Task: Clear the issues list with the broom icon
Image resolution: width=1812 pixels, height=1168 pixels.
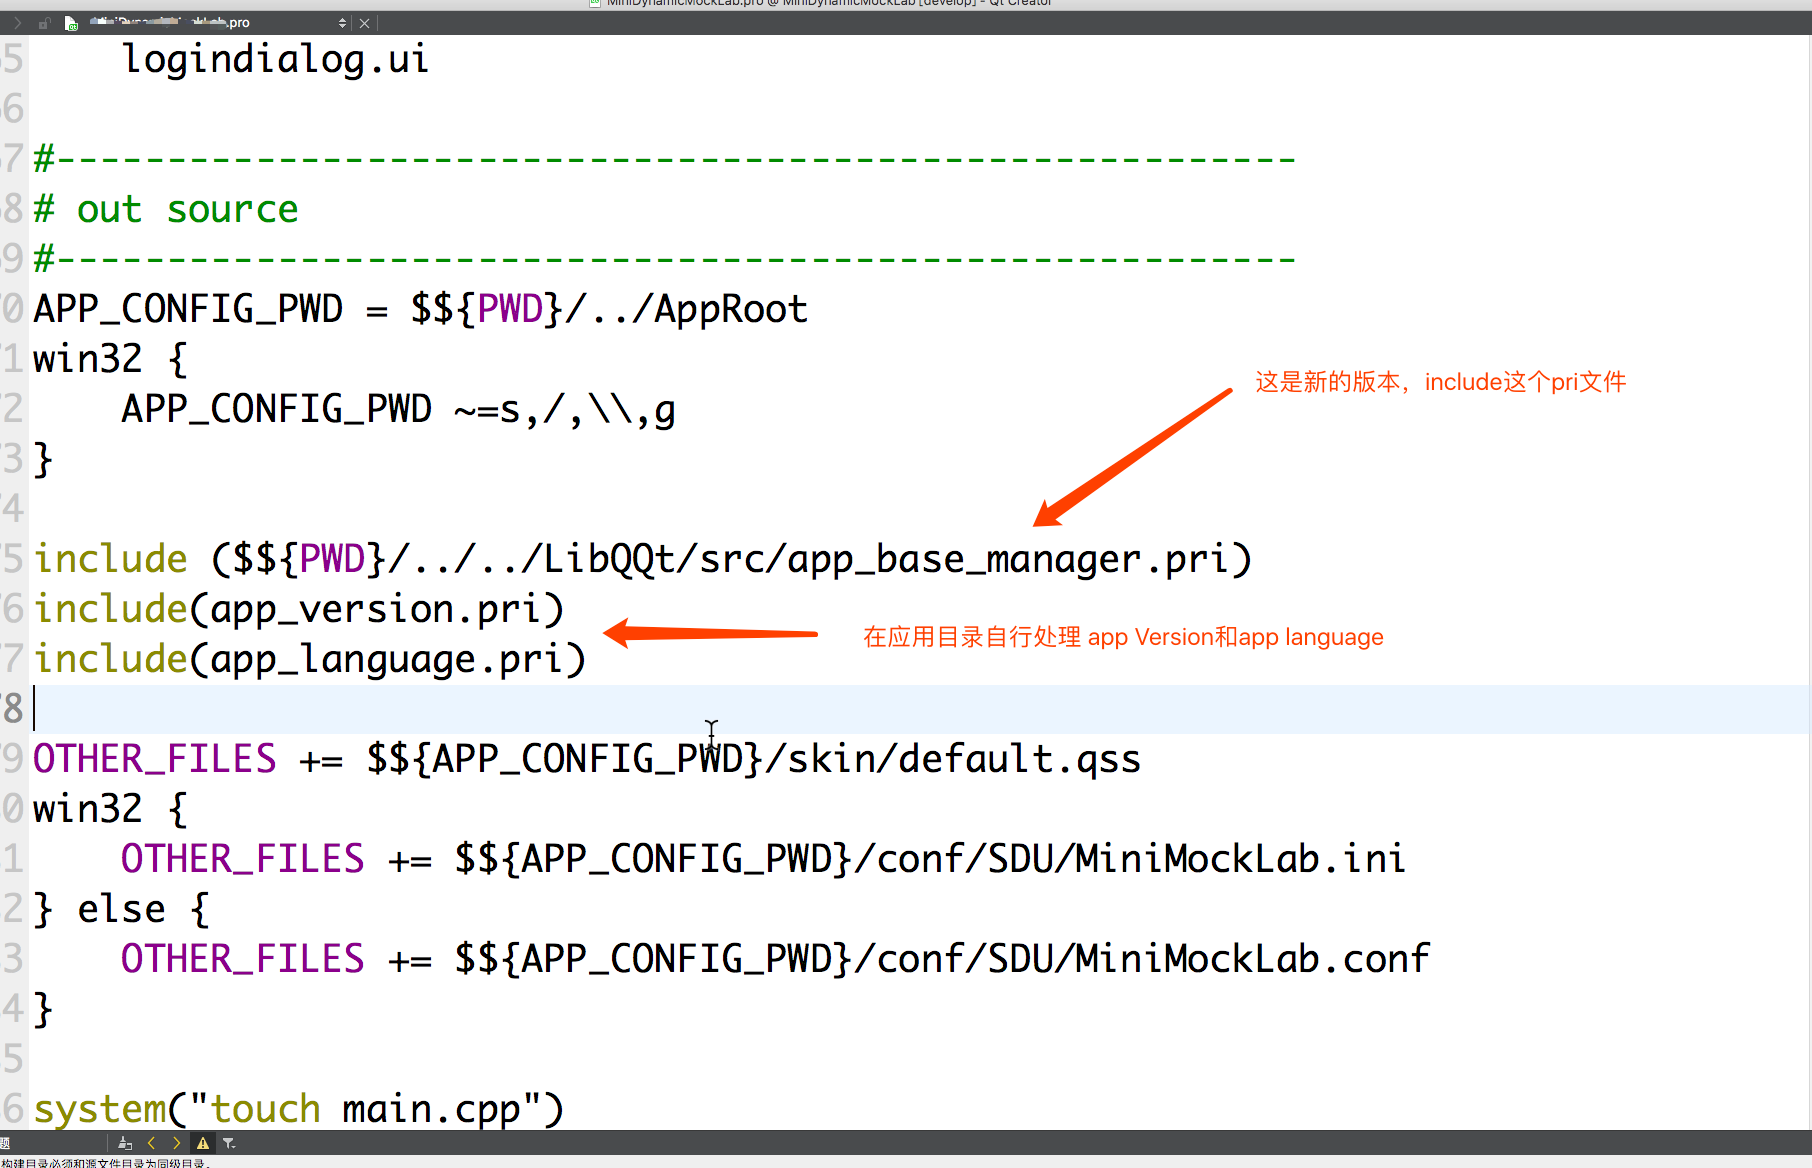Action: click(x=125, y=1143)
